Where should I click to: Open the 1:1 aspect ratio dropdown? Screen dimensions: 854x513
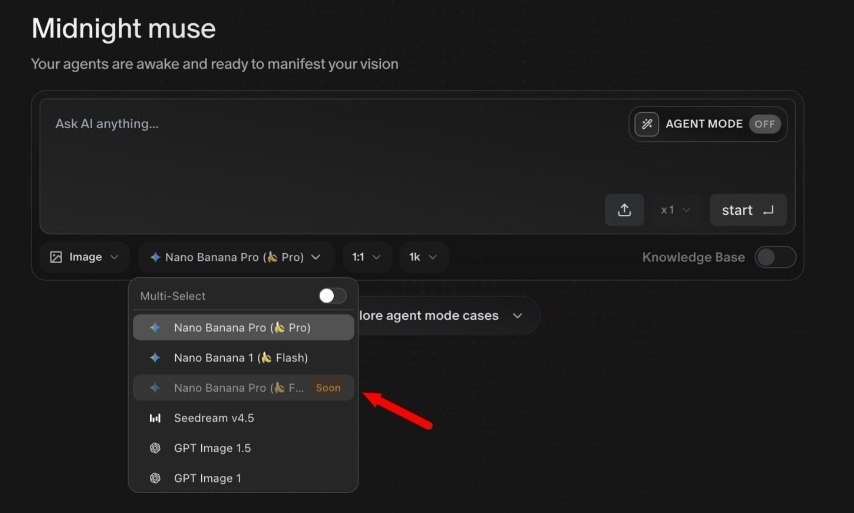pos(367,257)
